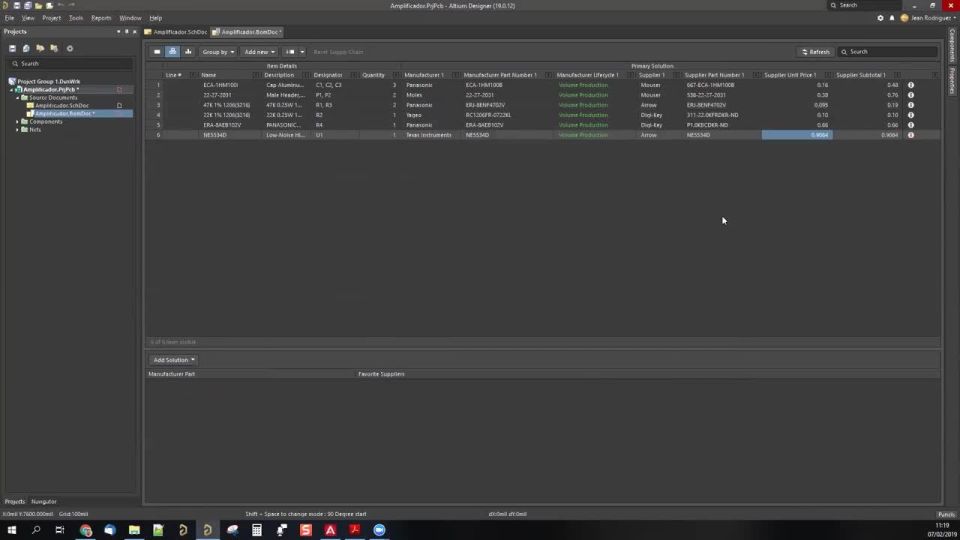Open the column selector dropdown arrow
Image resolution: width=960 pixels, height=540 pixels.
[302, 52]
